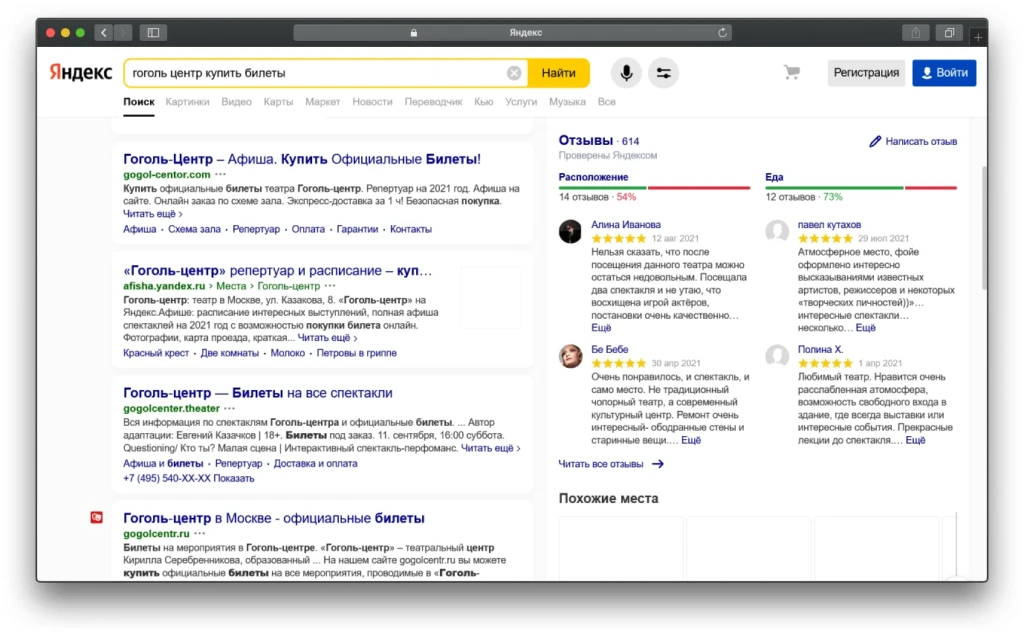Open Safari's share icon

pos(916,33)
